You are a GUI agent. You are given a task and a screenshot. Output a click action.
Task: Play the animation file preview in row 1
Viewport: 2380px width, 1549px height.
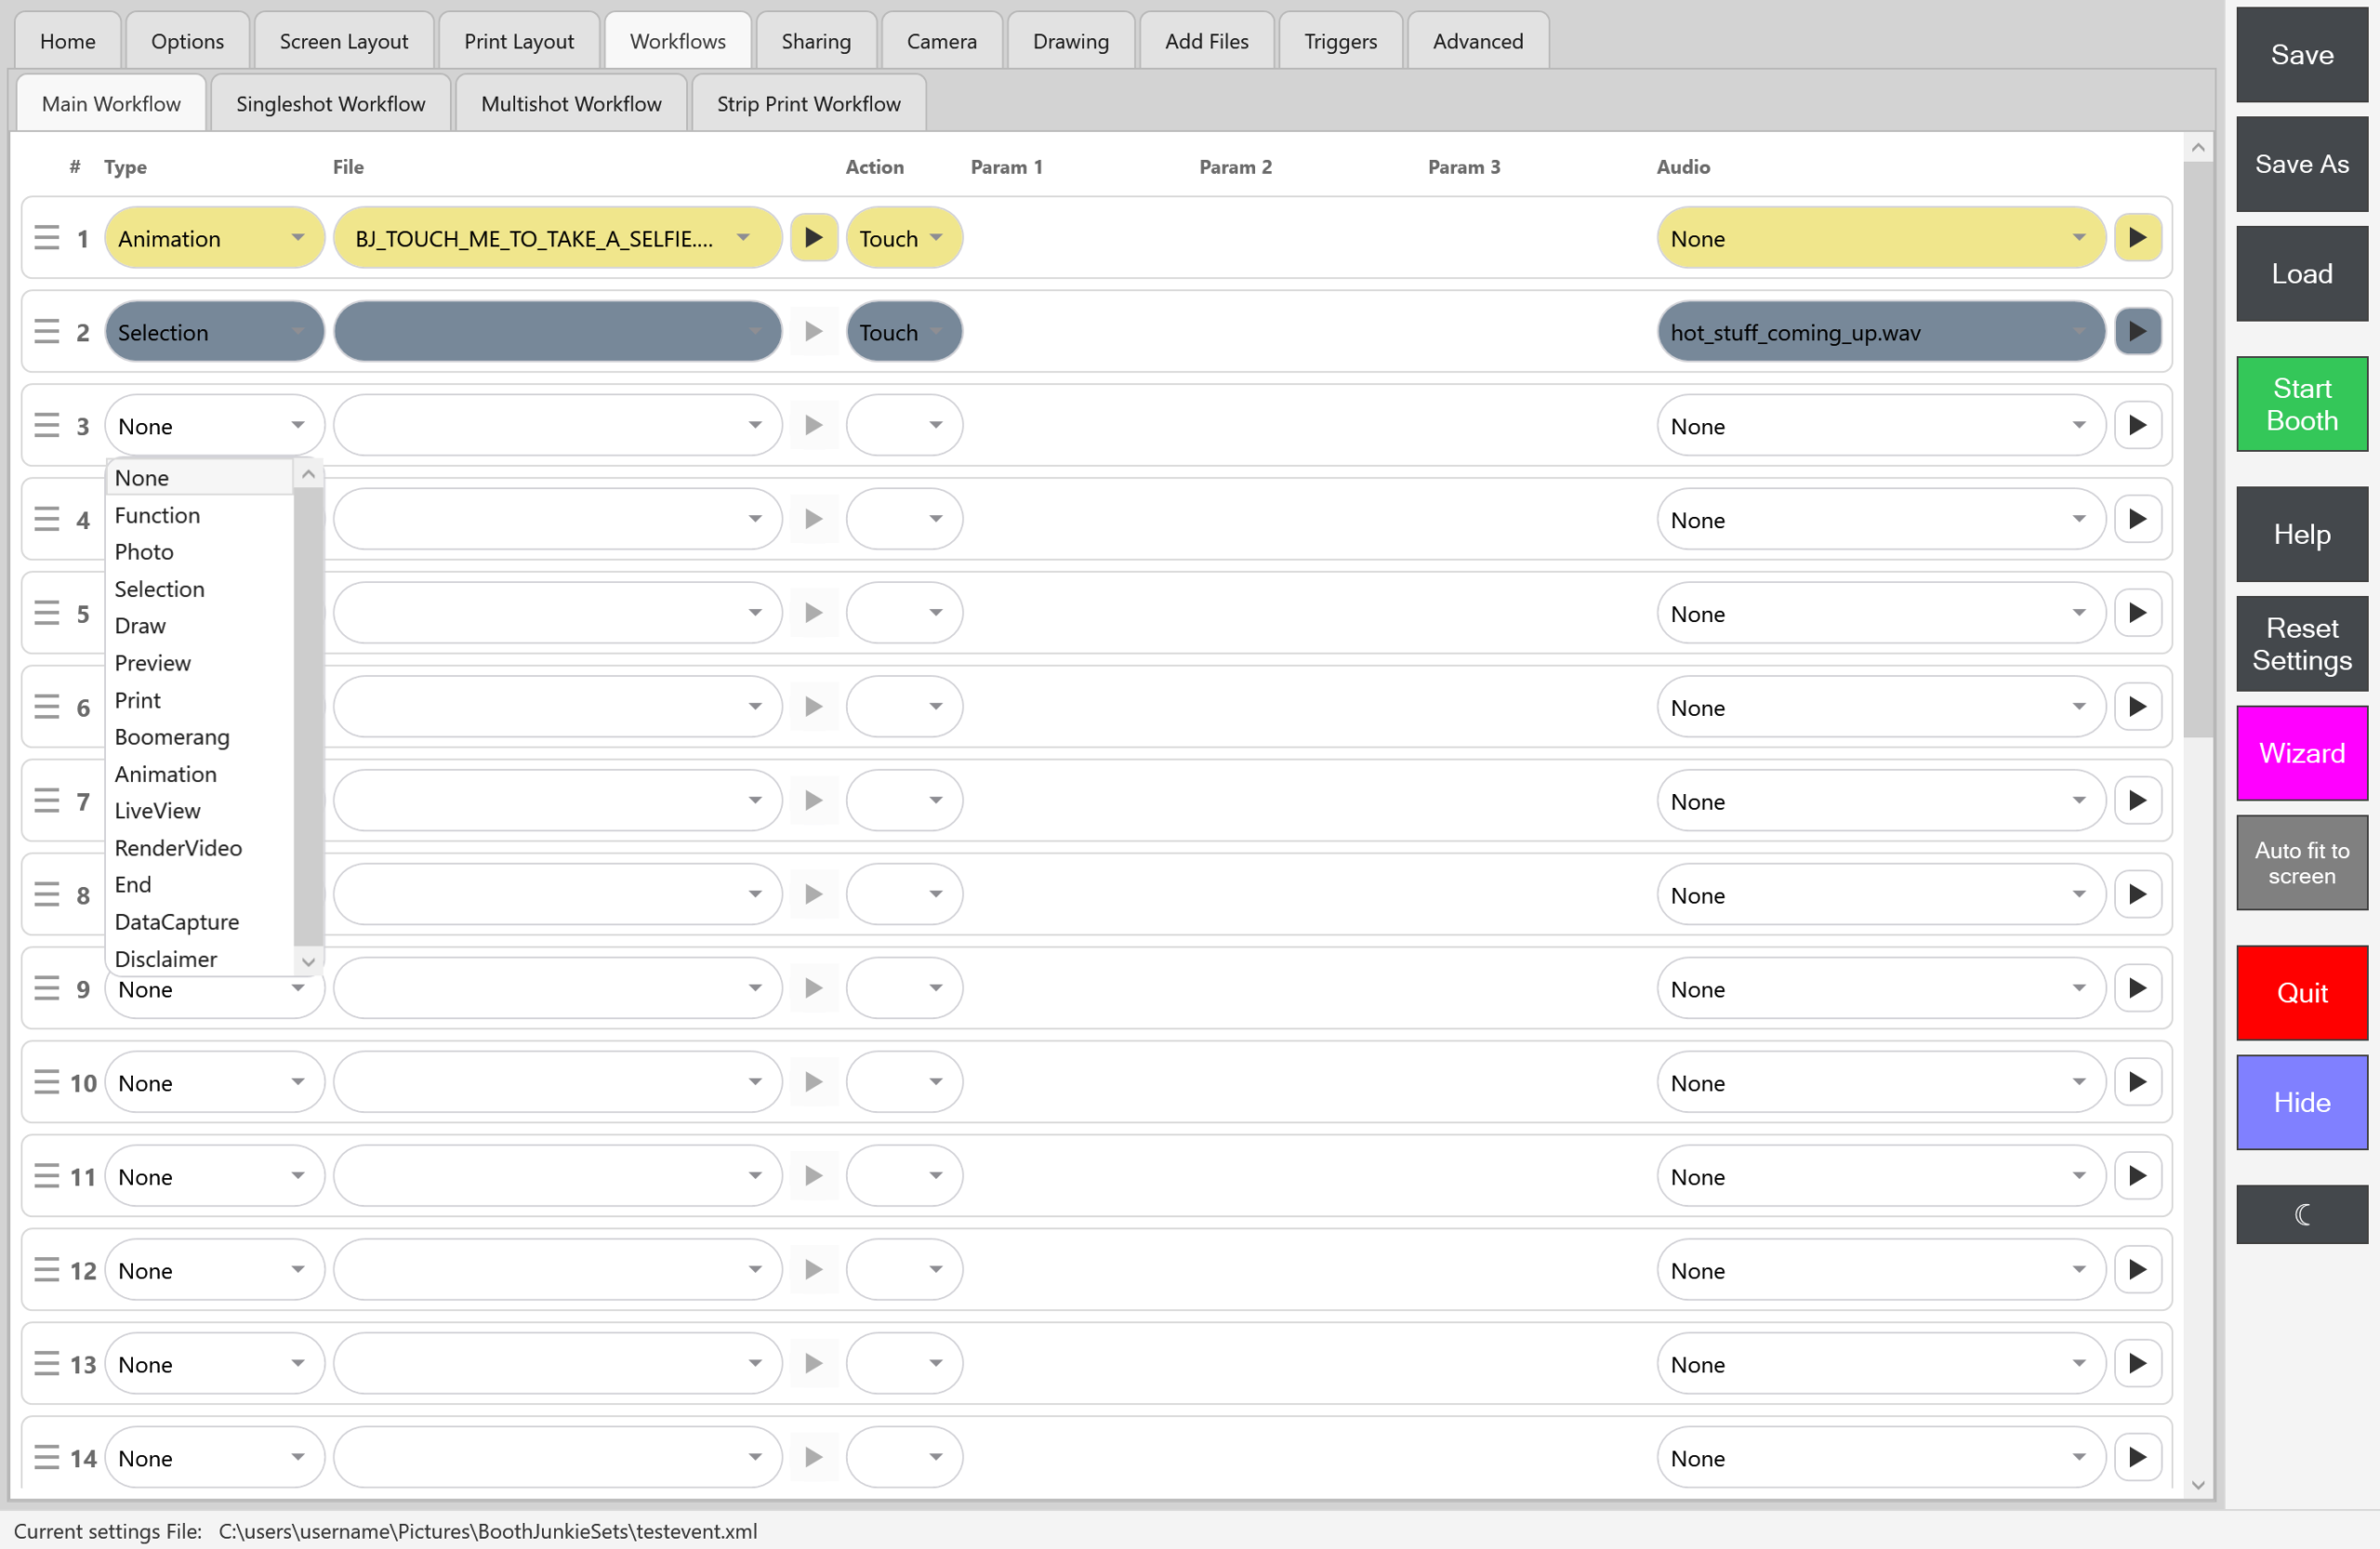[814, 238]
